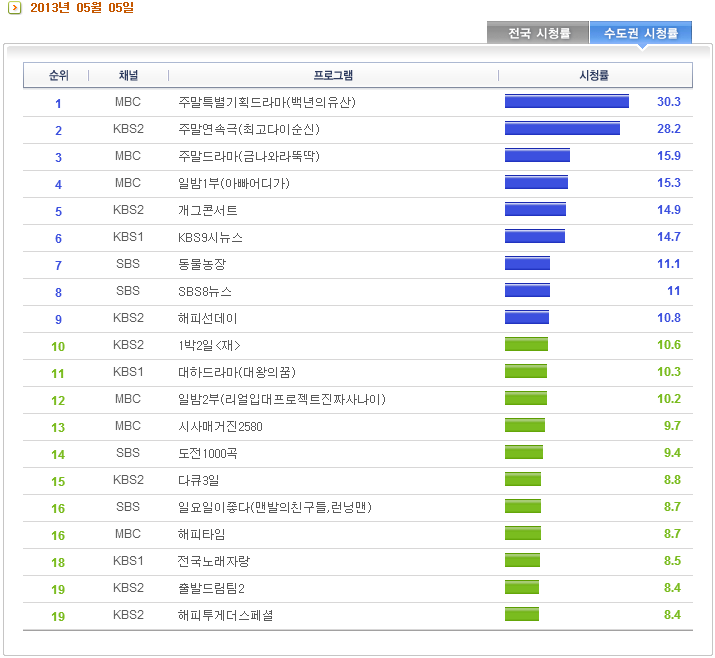Select program 1박2일 <재>
This screenshot has width=715, height=658.
coord(209,345)
